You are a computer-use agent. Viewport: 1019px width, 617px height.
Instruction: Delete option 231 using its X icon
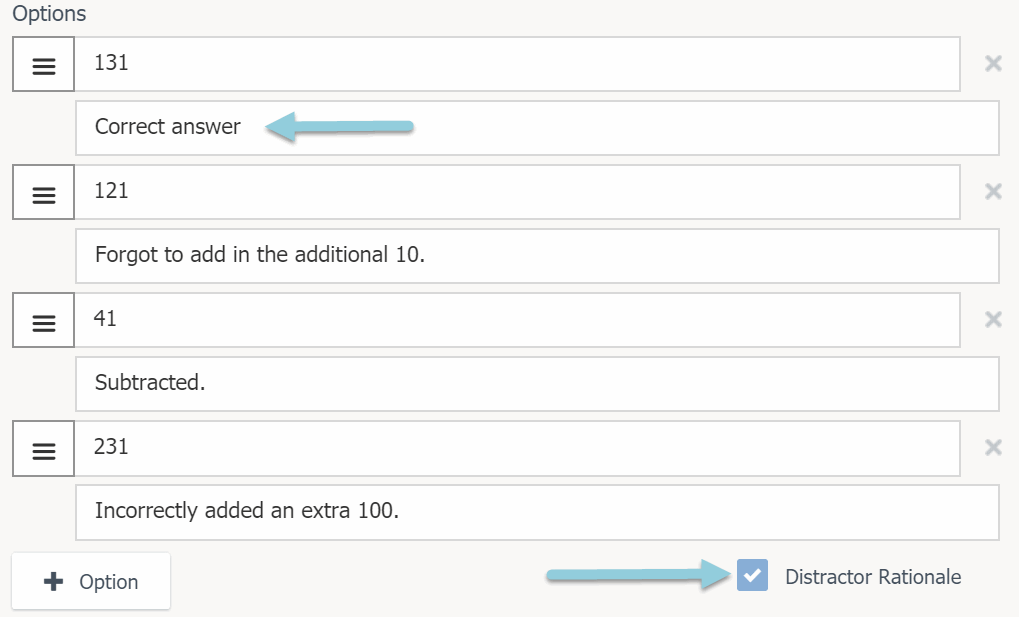[993, 448]
